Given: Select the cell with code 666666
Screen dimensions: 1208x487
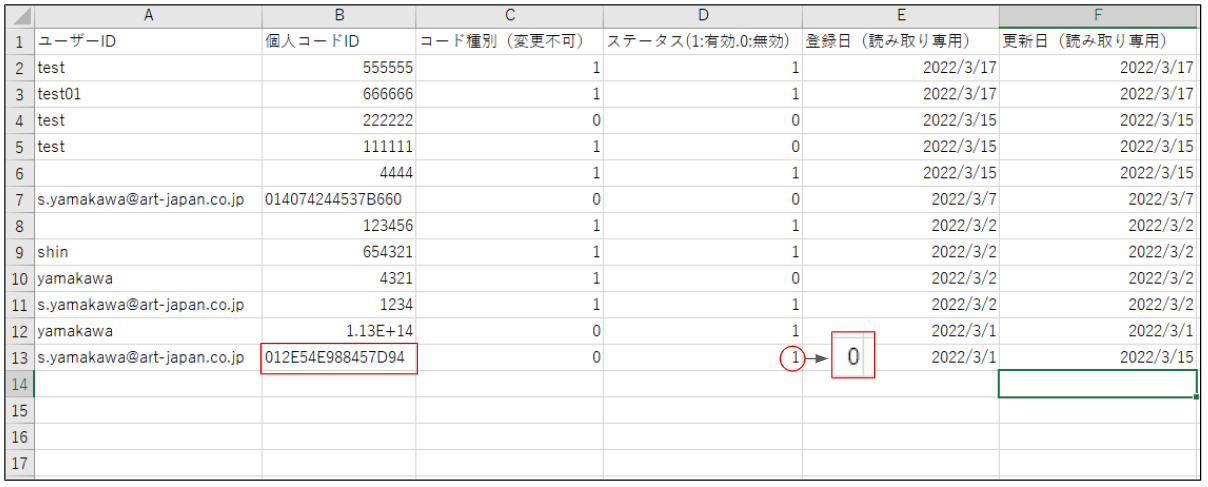Looking at the screenshot, I should [x=339, y=94].
